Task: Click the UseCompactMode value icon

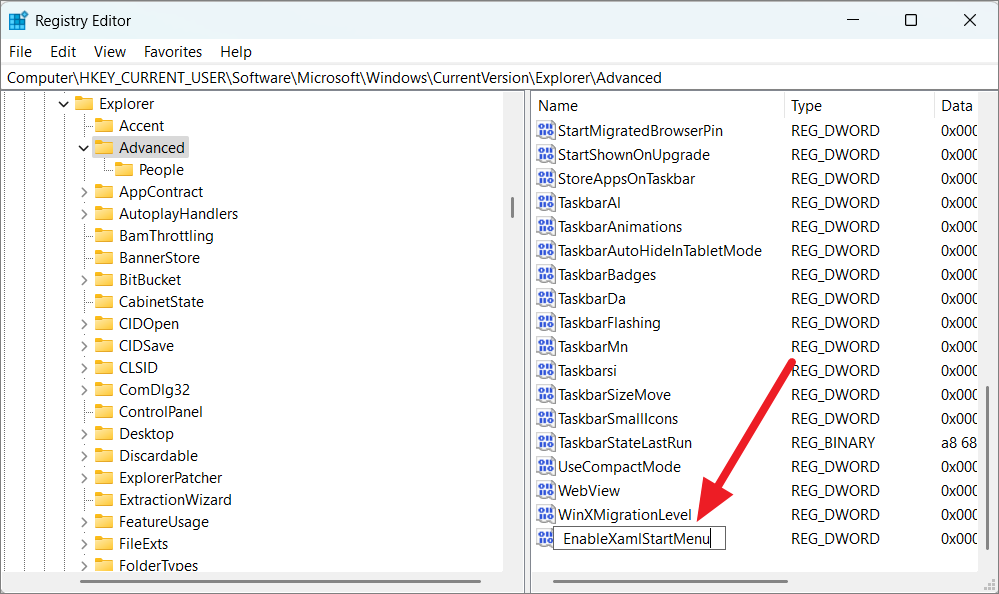Action: (545, 467)
